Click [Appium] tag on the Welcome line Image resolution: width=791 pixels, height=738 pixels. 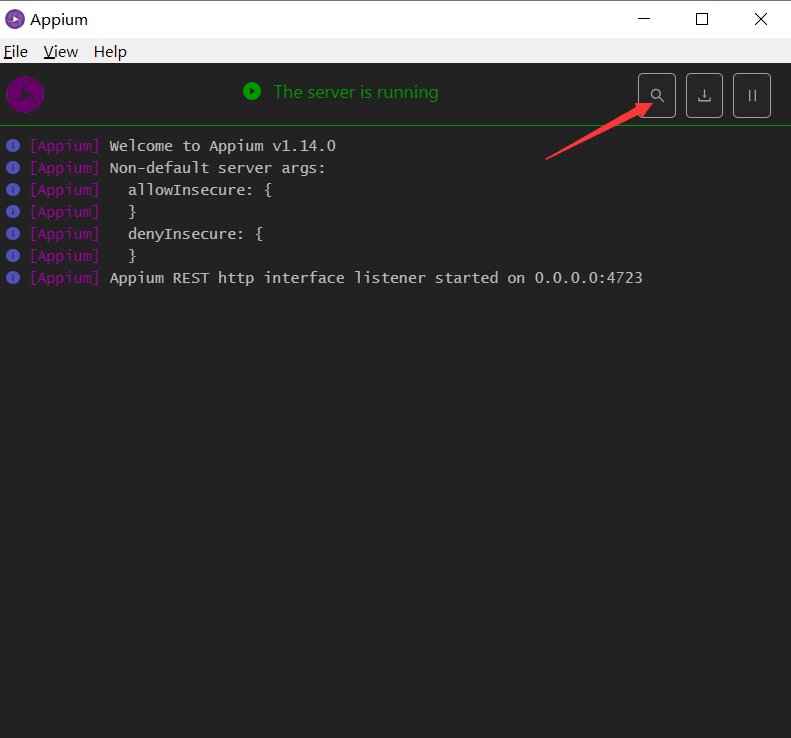pos(65,146)
